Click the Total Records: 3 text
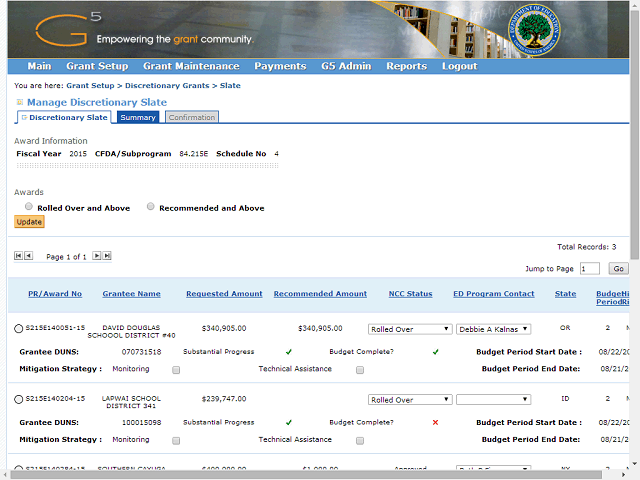The image size is (640, 480). [587, 247]
